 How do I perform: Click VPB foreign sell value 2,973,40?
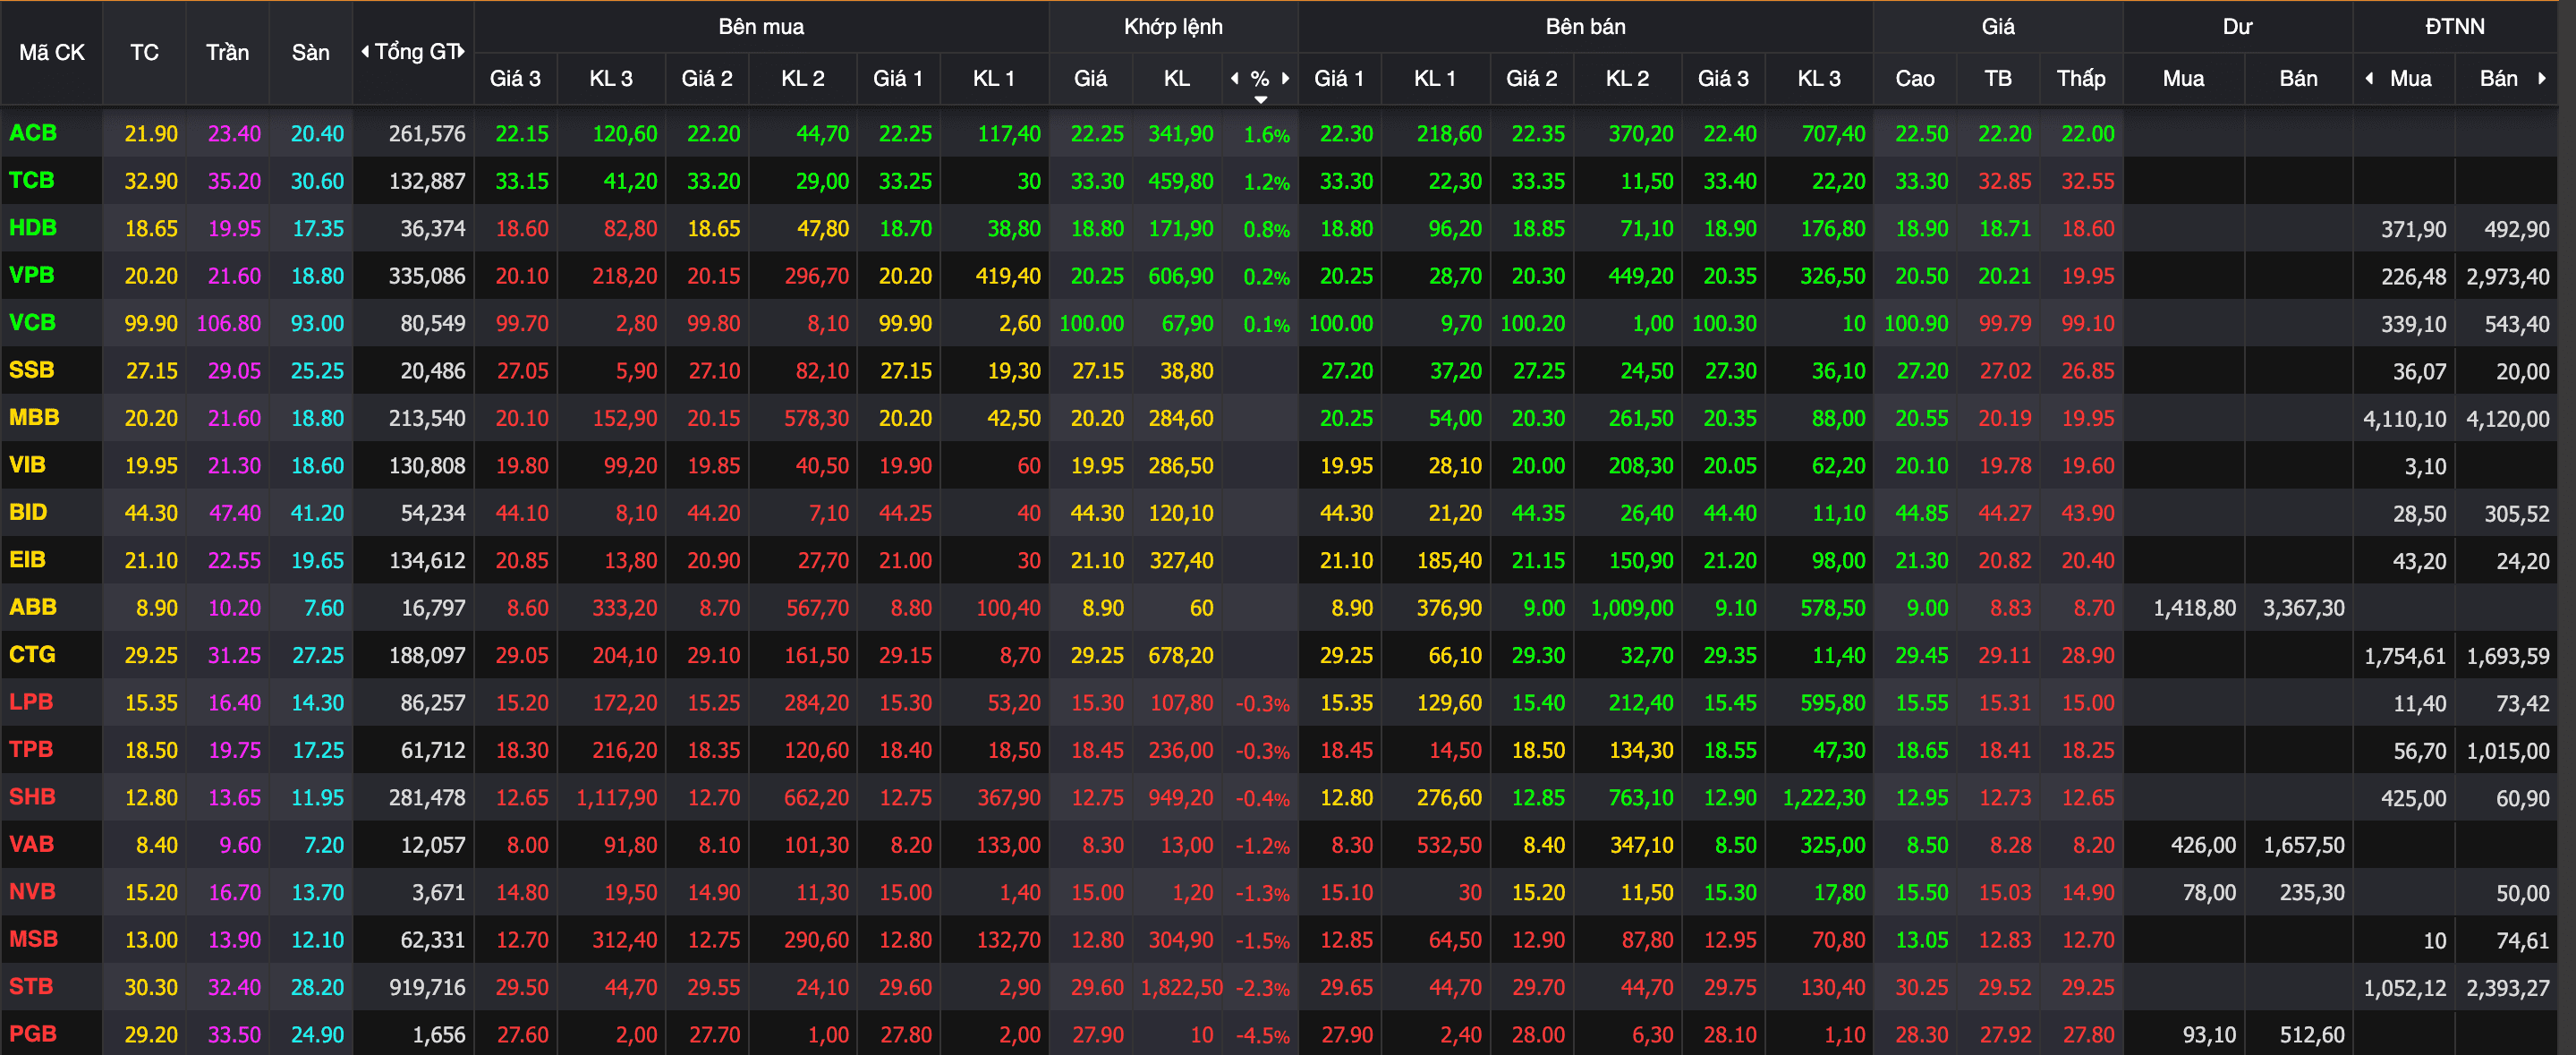click(2508, 277)
